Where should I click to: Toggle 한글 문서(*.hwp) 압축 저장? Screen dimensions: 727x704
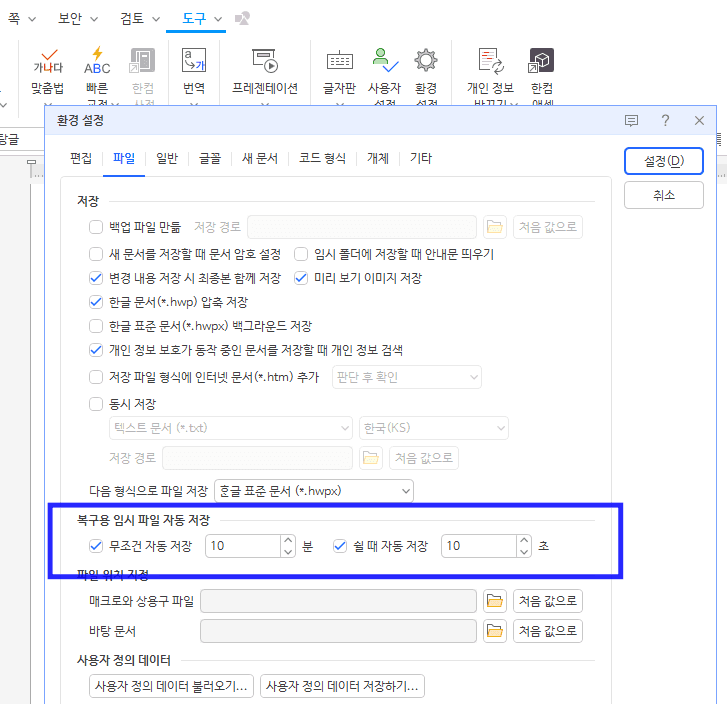tap(96, 302)
